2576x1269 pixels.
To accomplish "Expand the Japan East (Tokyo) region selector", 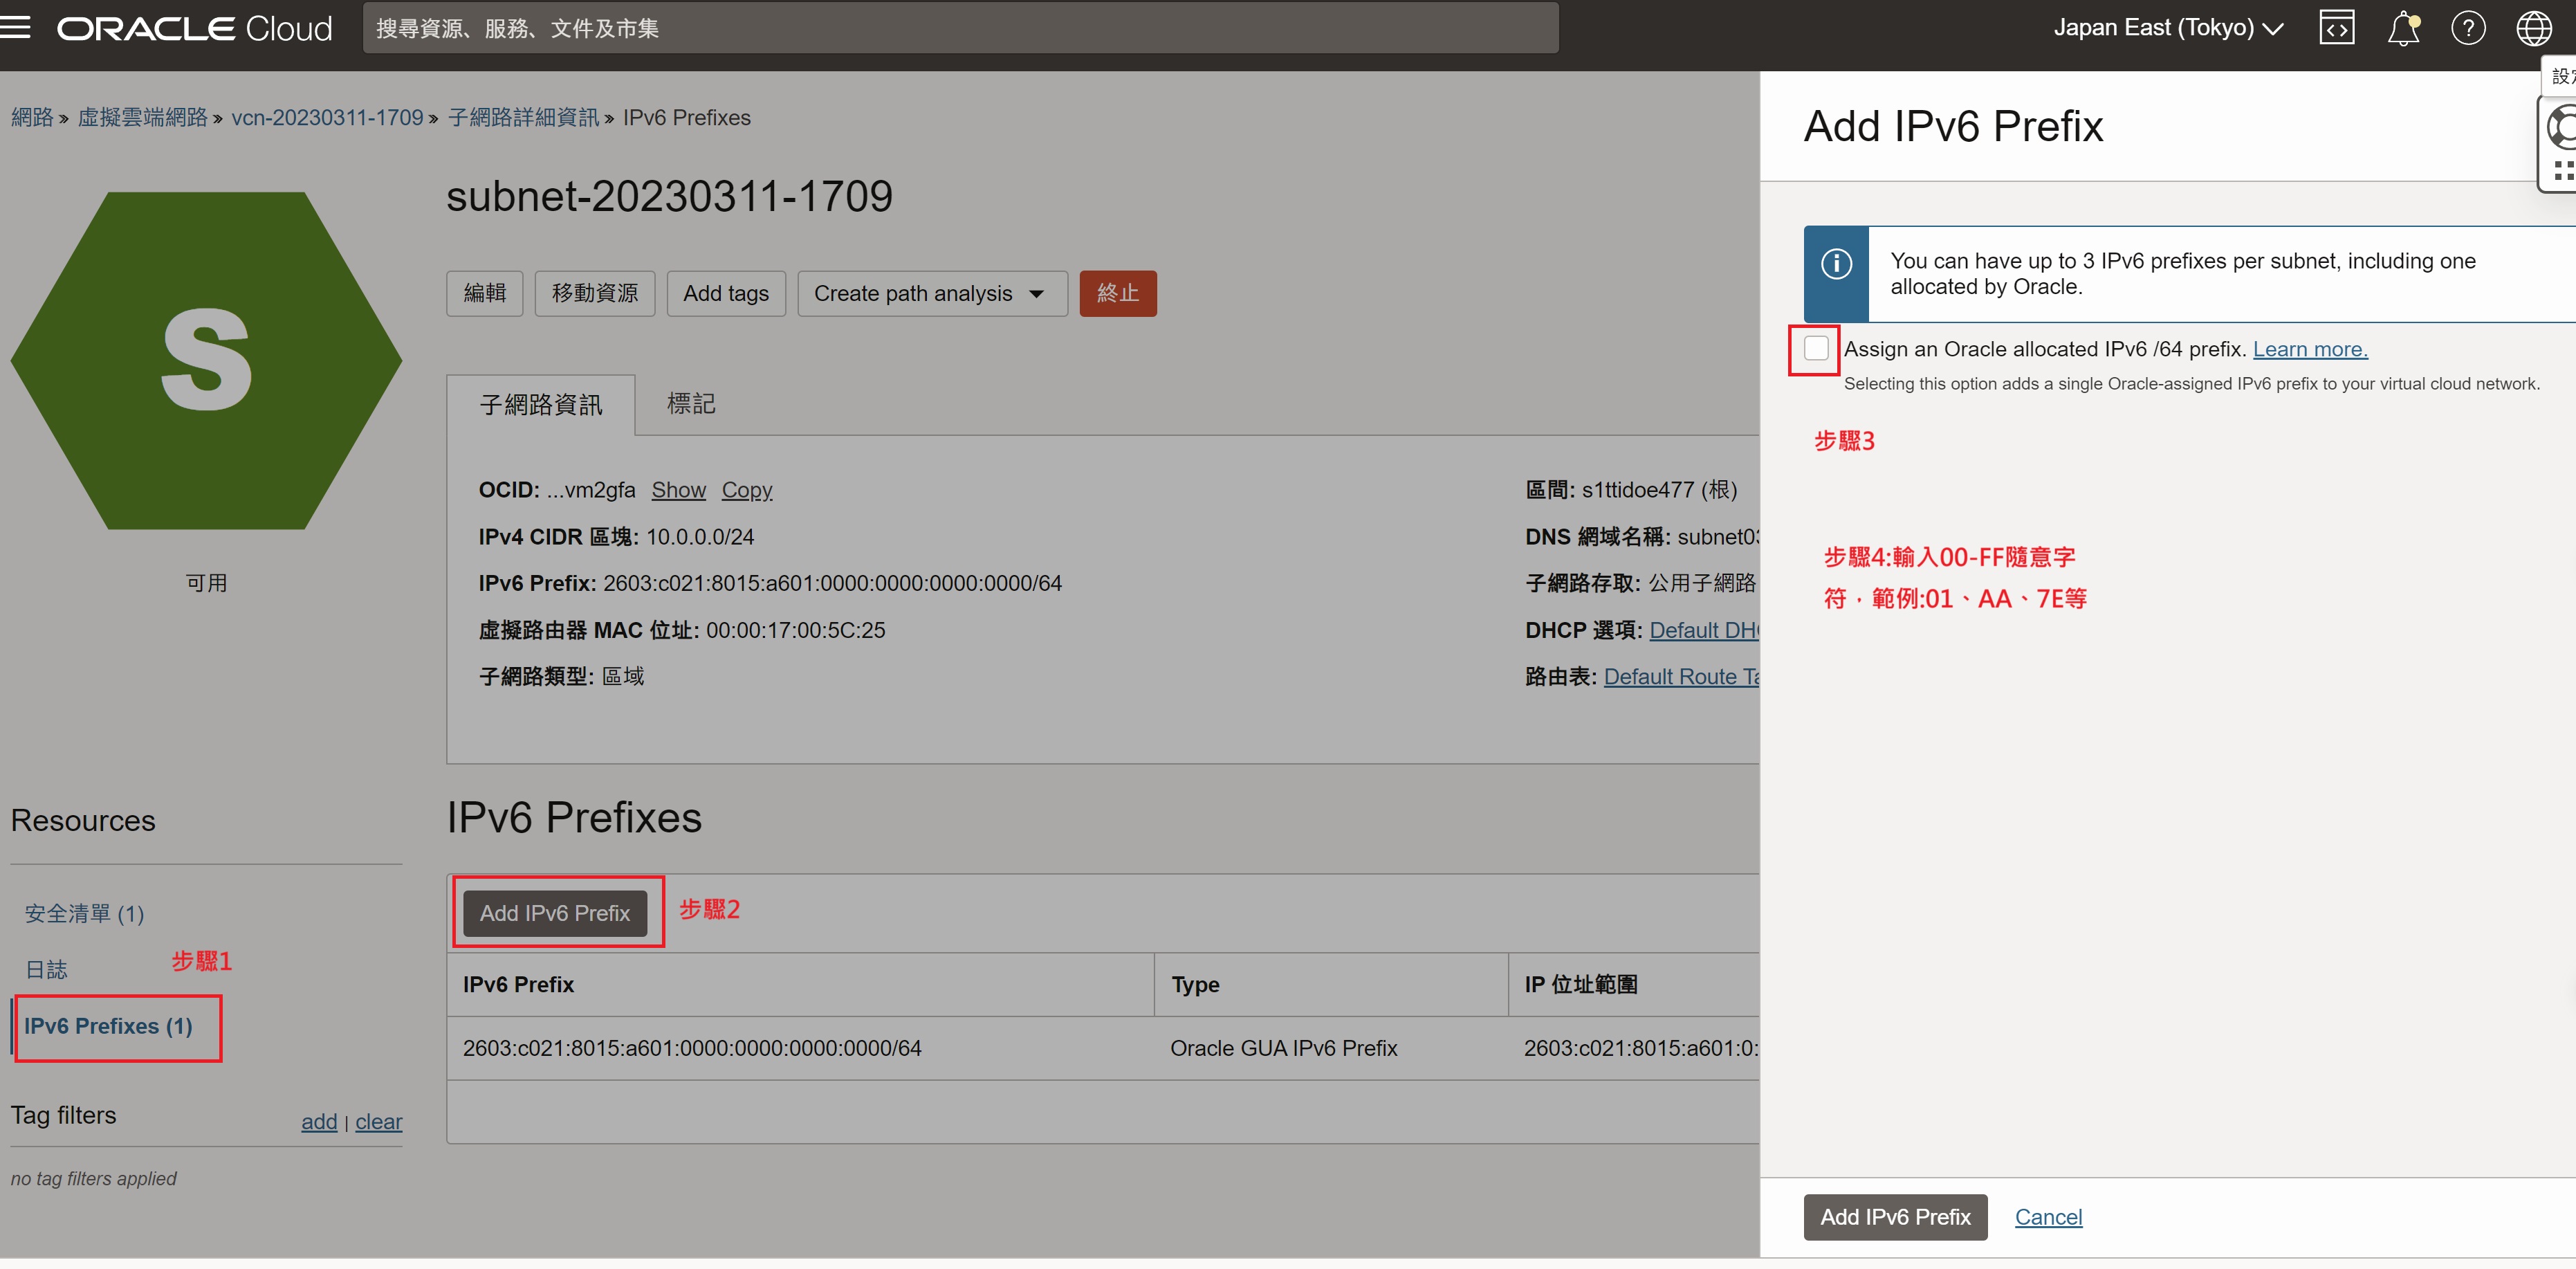I will (x=2167, y=28).
